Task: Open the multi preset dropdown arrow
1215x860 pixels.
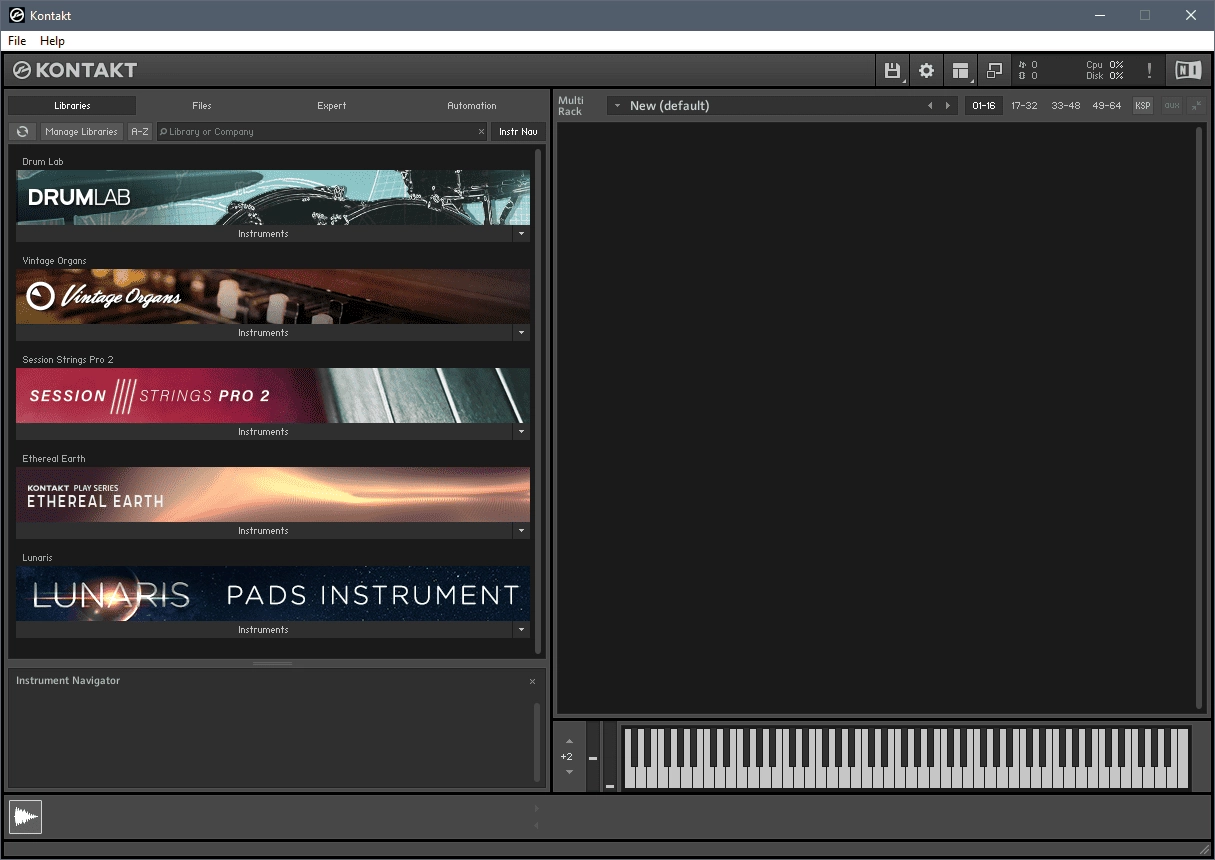Action: (617, 105)
